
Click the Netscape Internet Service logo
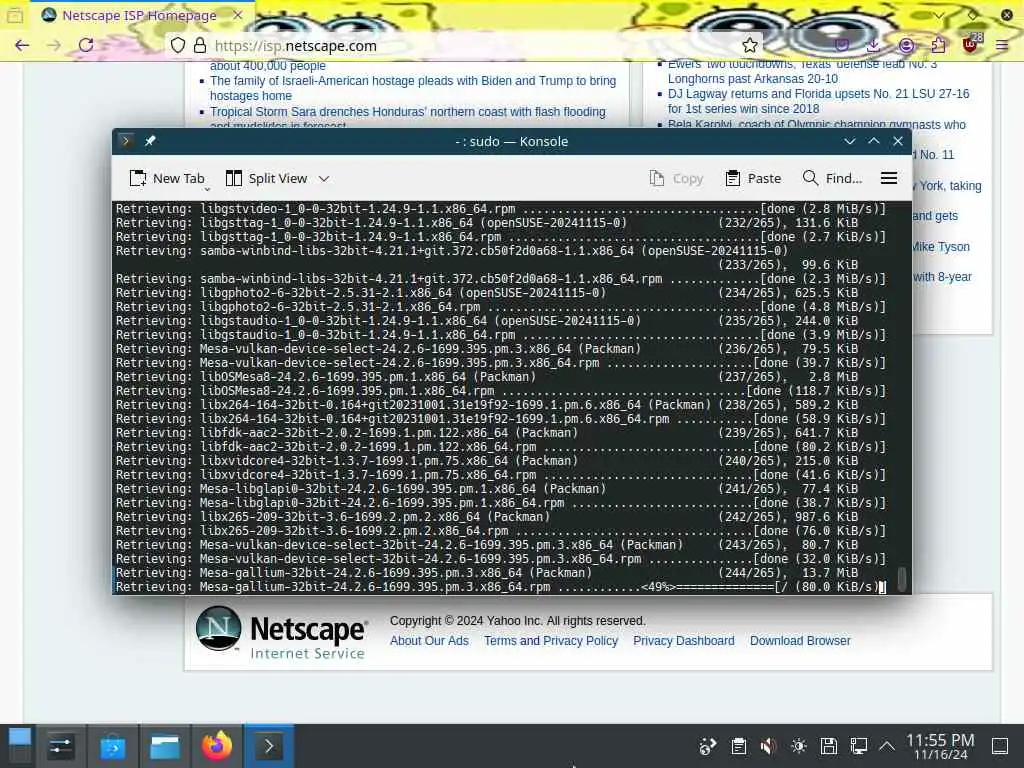click(281, 632)
